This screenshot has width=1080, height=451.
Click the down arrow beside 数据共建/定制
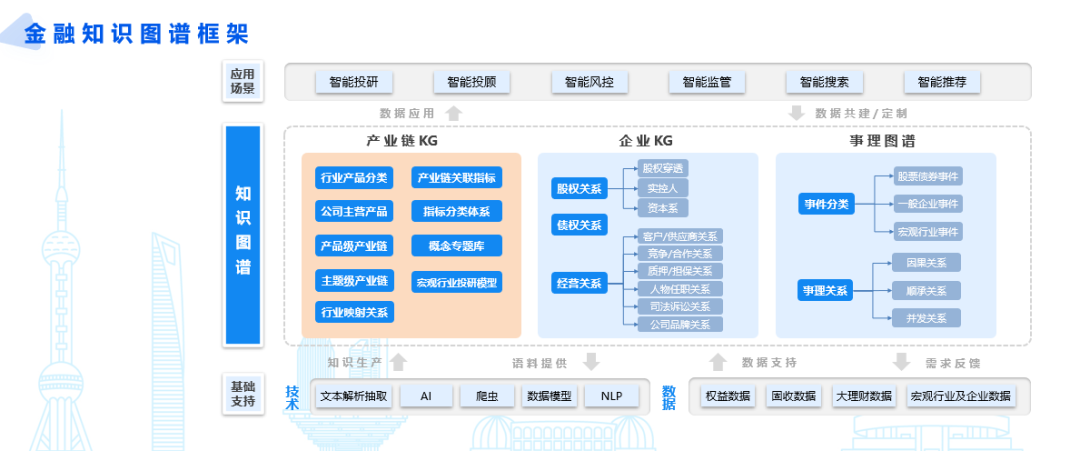coord(796,113)
